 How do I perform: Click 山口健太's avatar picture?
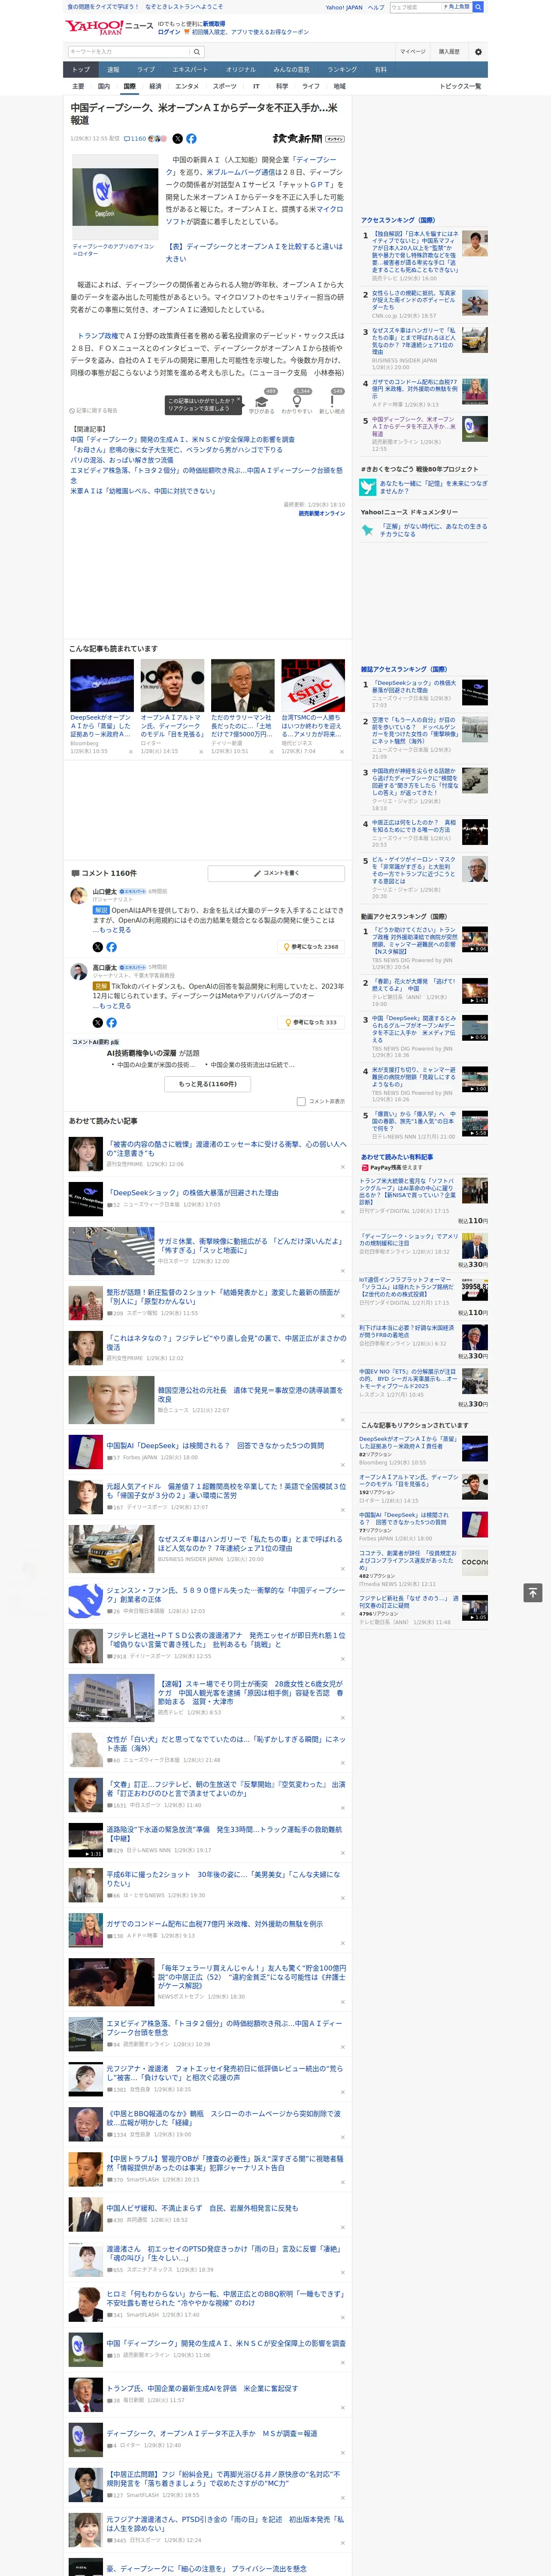78,895
